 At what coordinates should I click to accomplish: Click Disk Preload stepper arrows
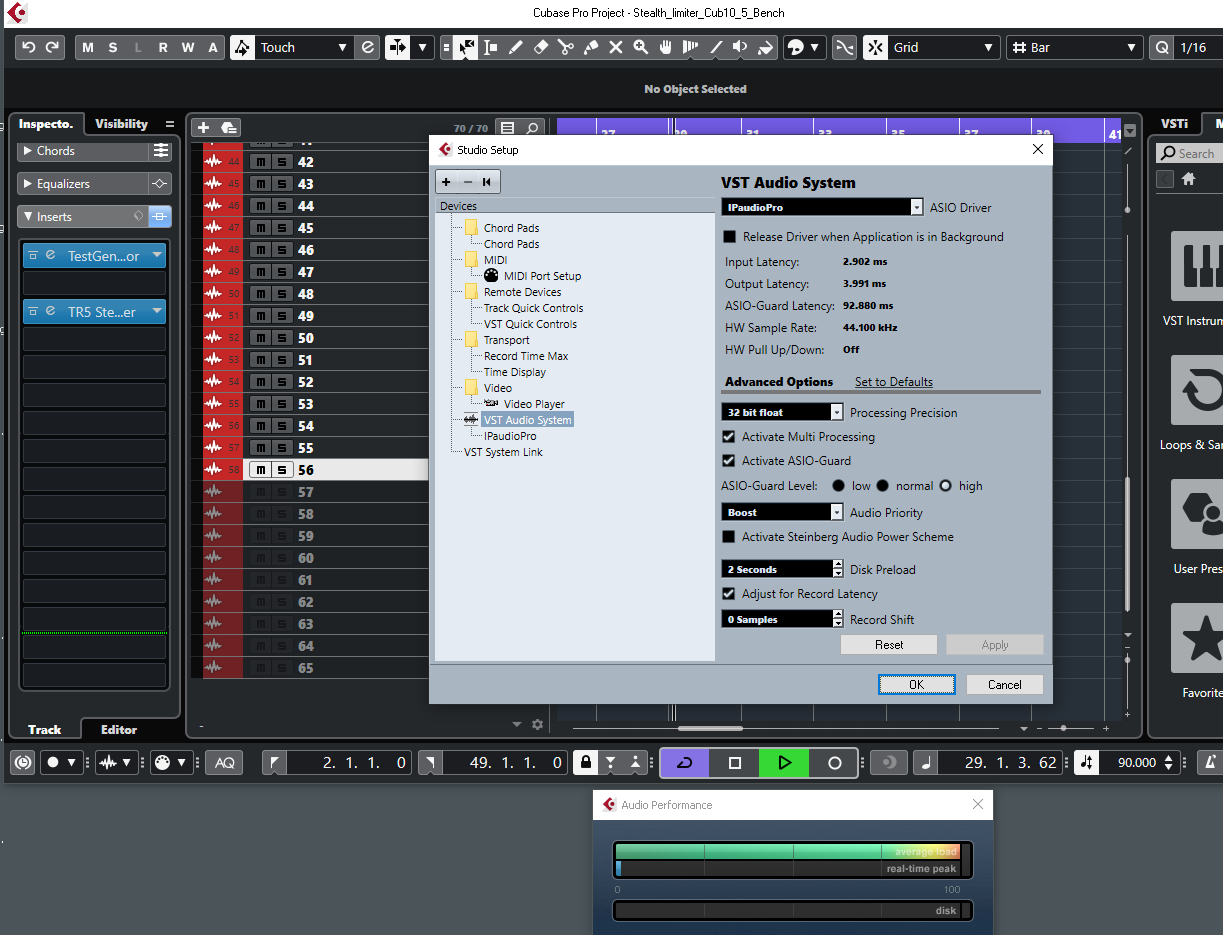(x=838, y=569)
